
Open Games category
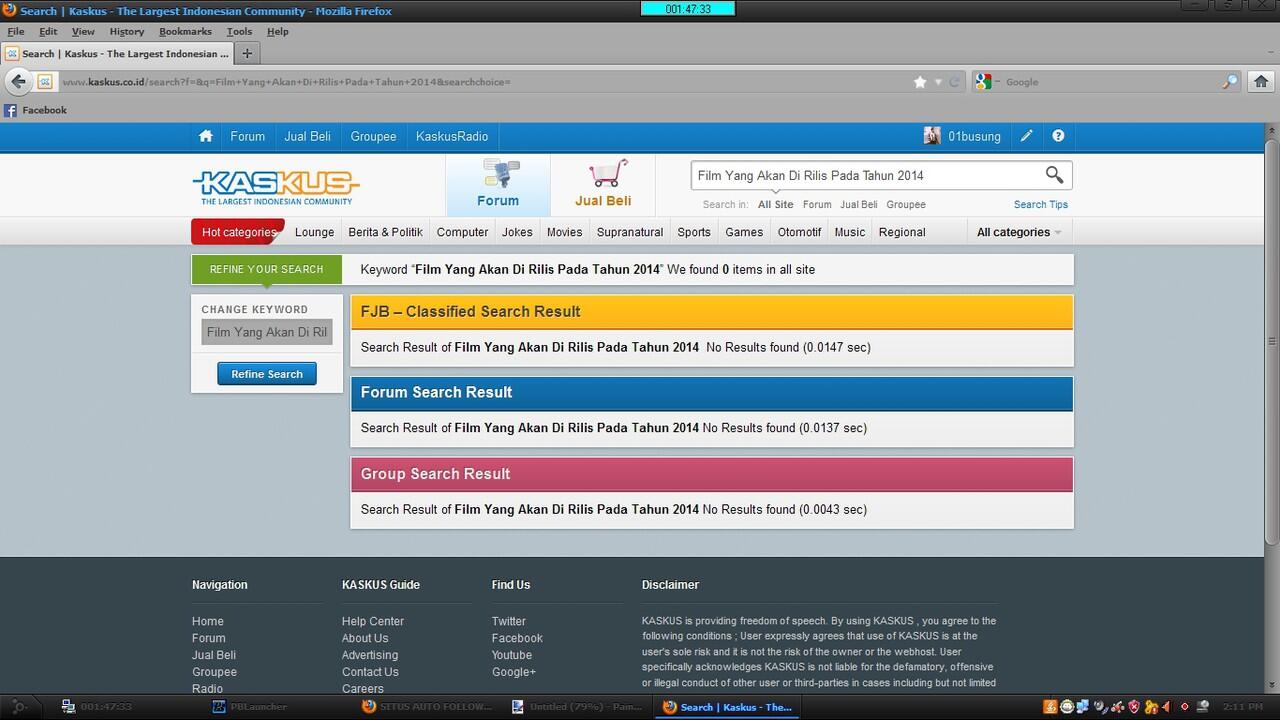coord(744,232)
